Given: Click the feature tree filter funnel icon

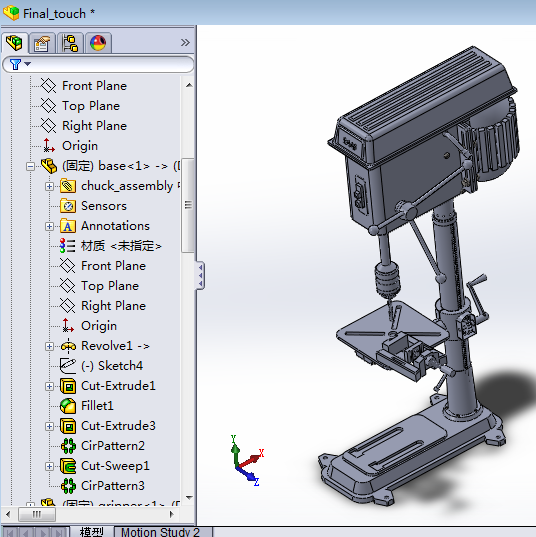Looking at the screenshot, I should [x=15, y=64].
